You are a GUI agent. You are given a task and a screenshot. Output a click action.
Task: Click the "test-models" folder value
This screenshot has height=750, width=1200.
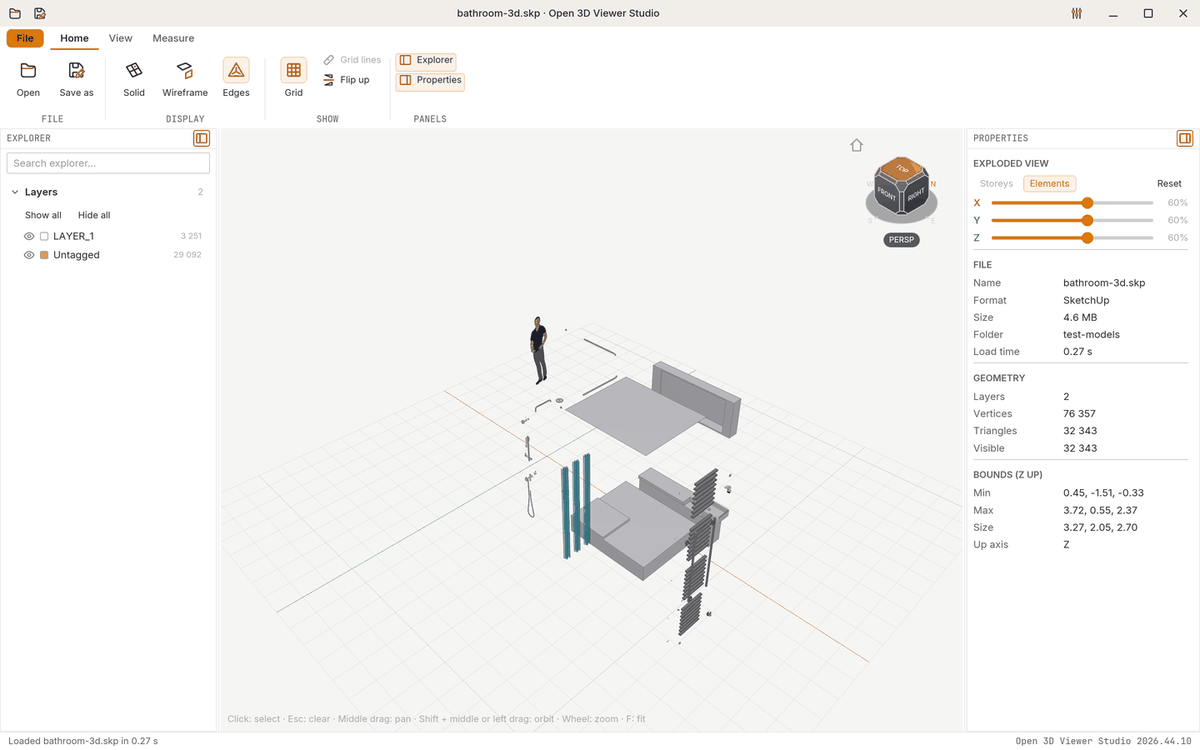tap(1091, 335)
